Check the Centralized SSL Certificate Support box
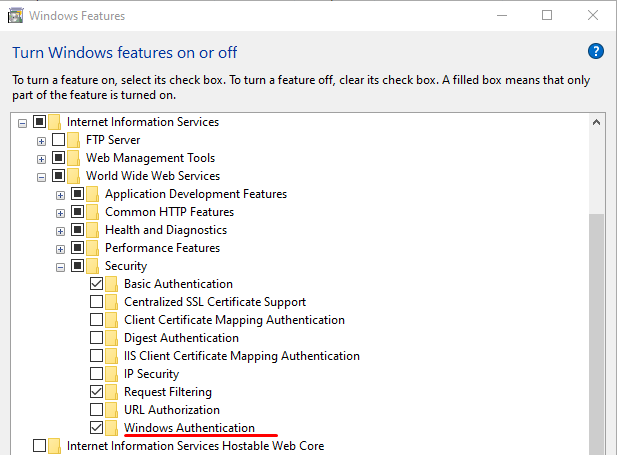 (96, 301)
